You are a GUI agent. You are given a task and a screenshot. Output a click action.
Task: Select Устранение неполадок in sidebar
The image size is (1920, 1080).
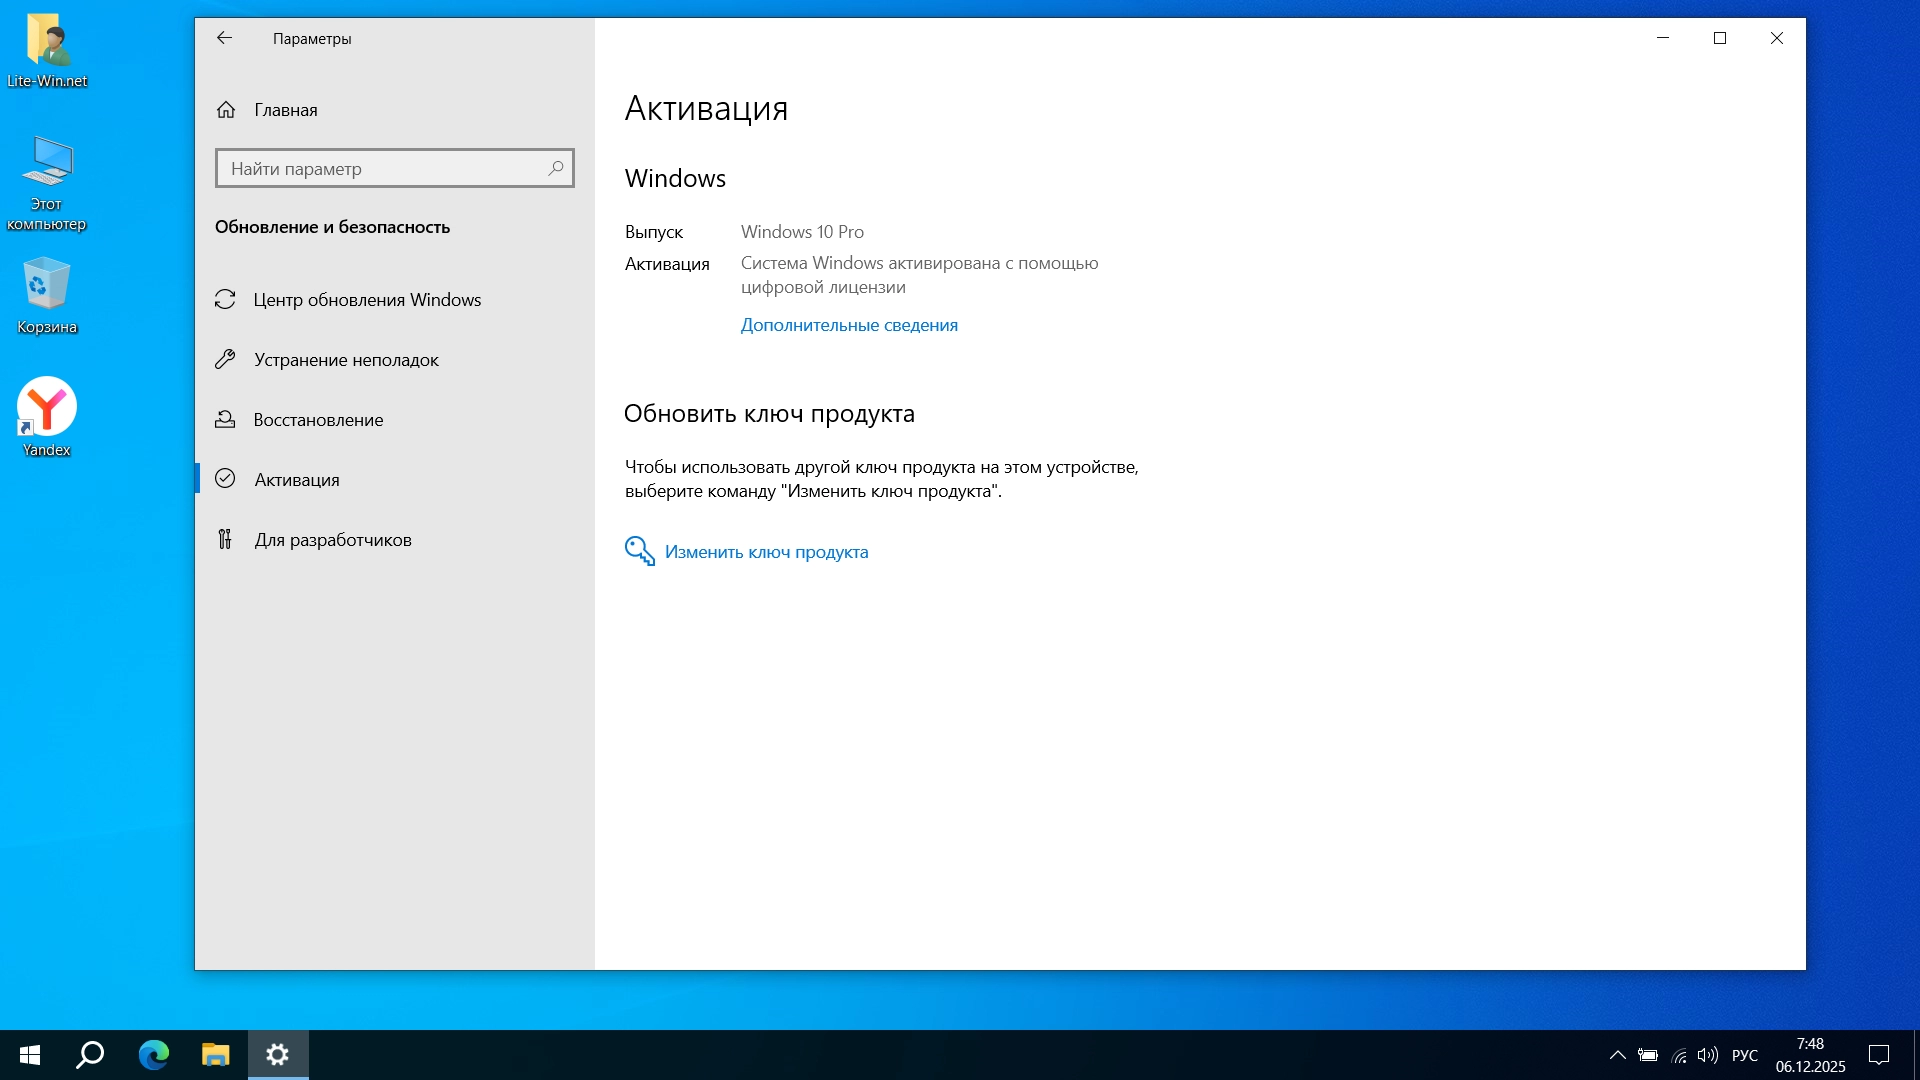click(x=346, y=360)
